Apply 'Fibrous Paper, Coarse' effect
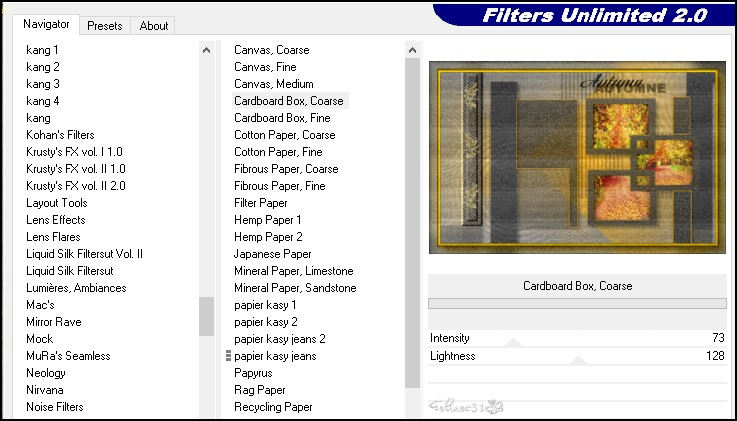 pyautogui.click(x=286, y=169)
